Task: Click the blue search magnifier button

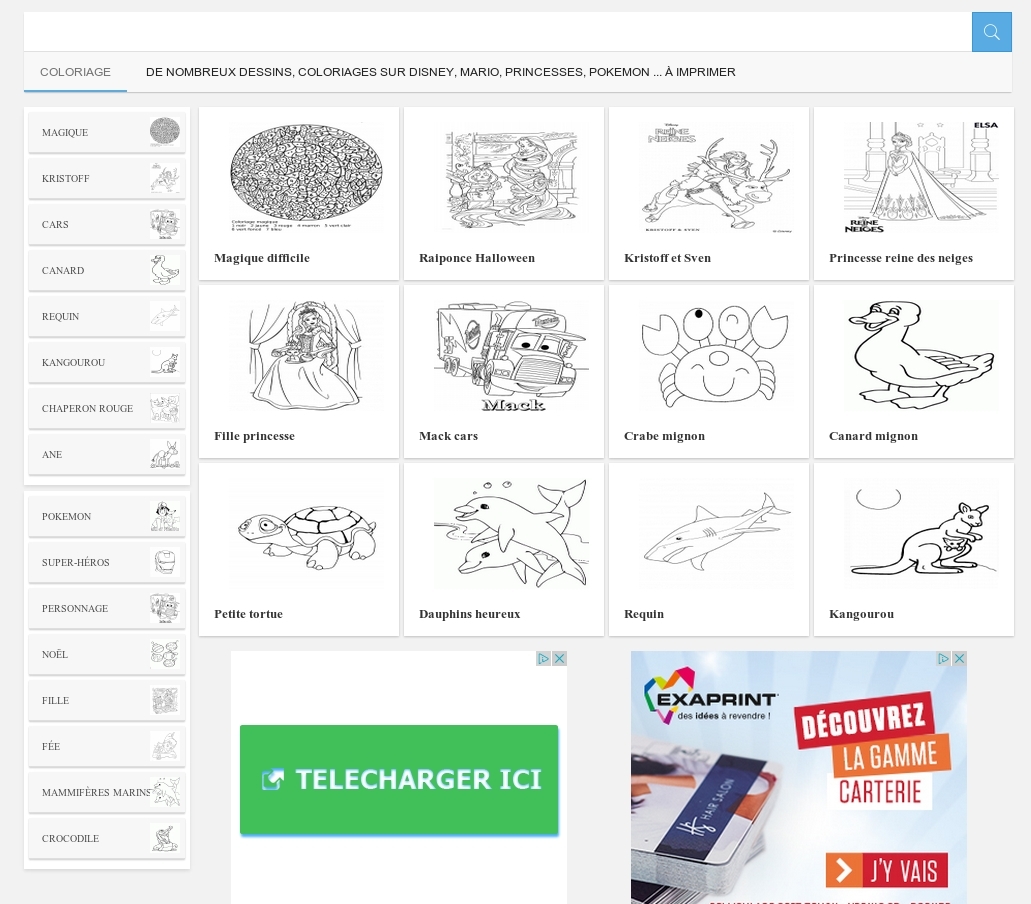Action: pyautogui.click(x=992, y=32)
